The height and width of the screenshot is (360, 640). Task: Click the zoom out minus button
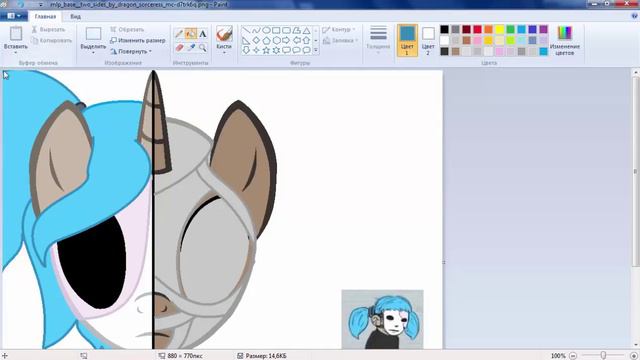tap(573, 356)
